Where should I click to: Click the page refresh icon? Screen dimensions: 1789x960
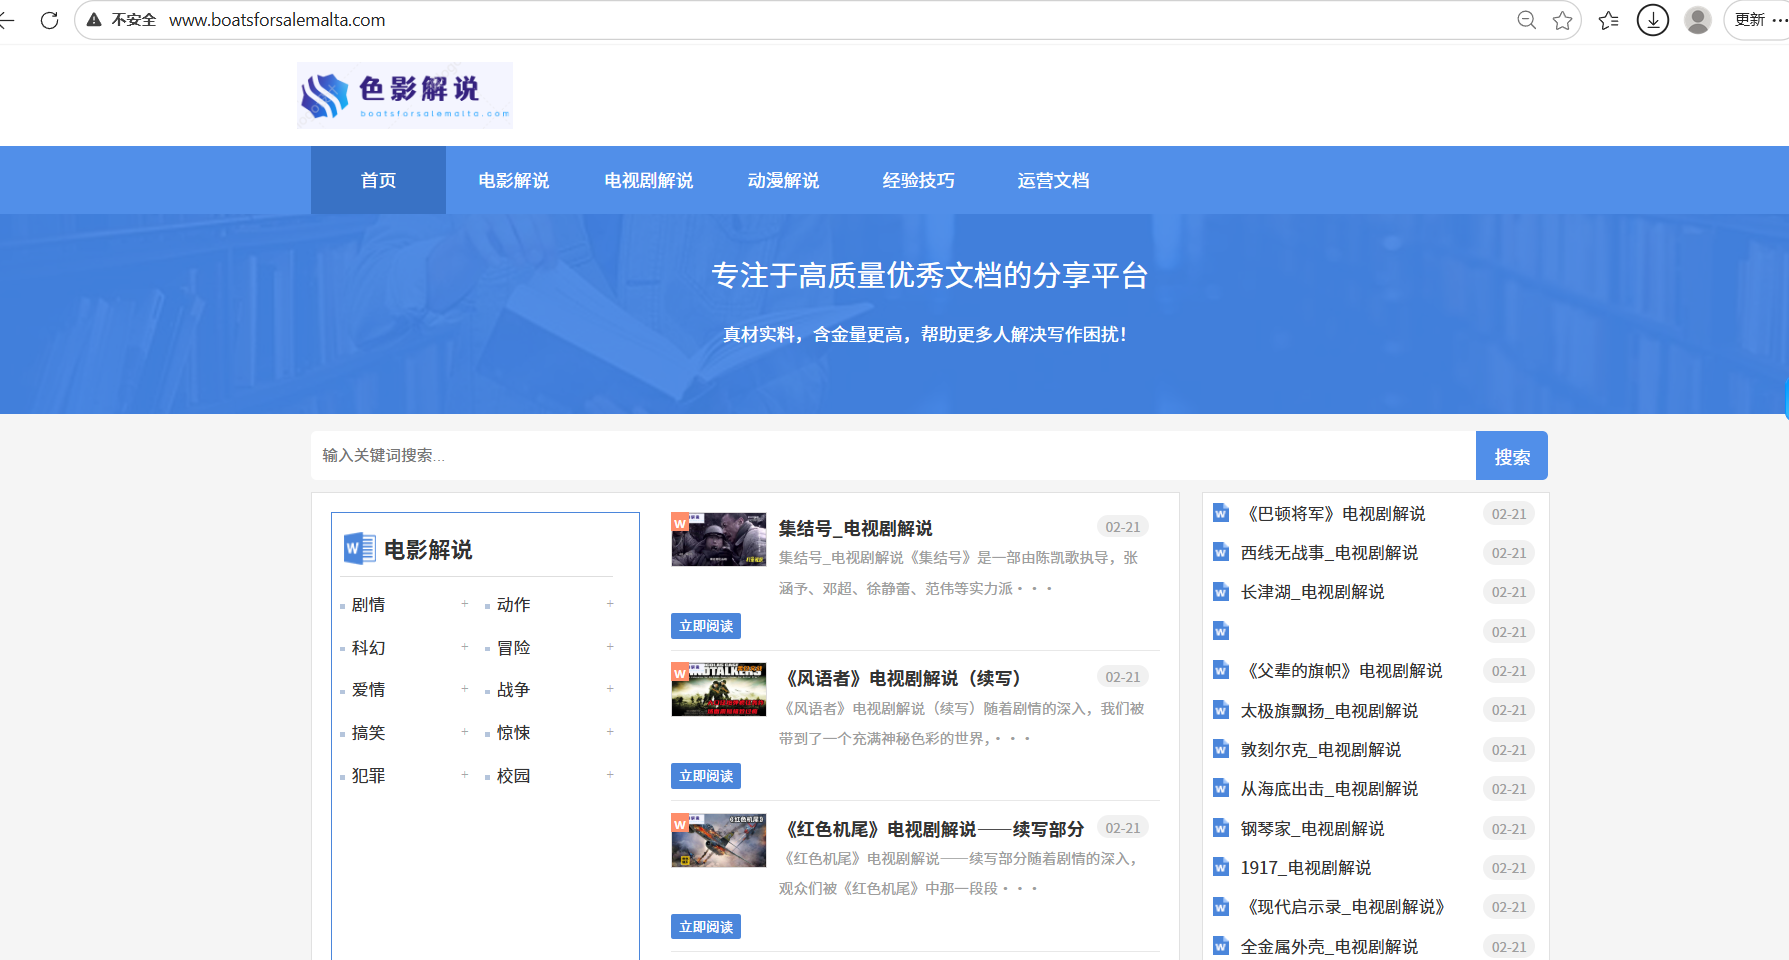tap(49, 20)
